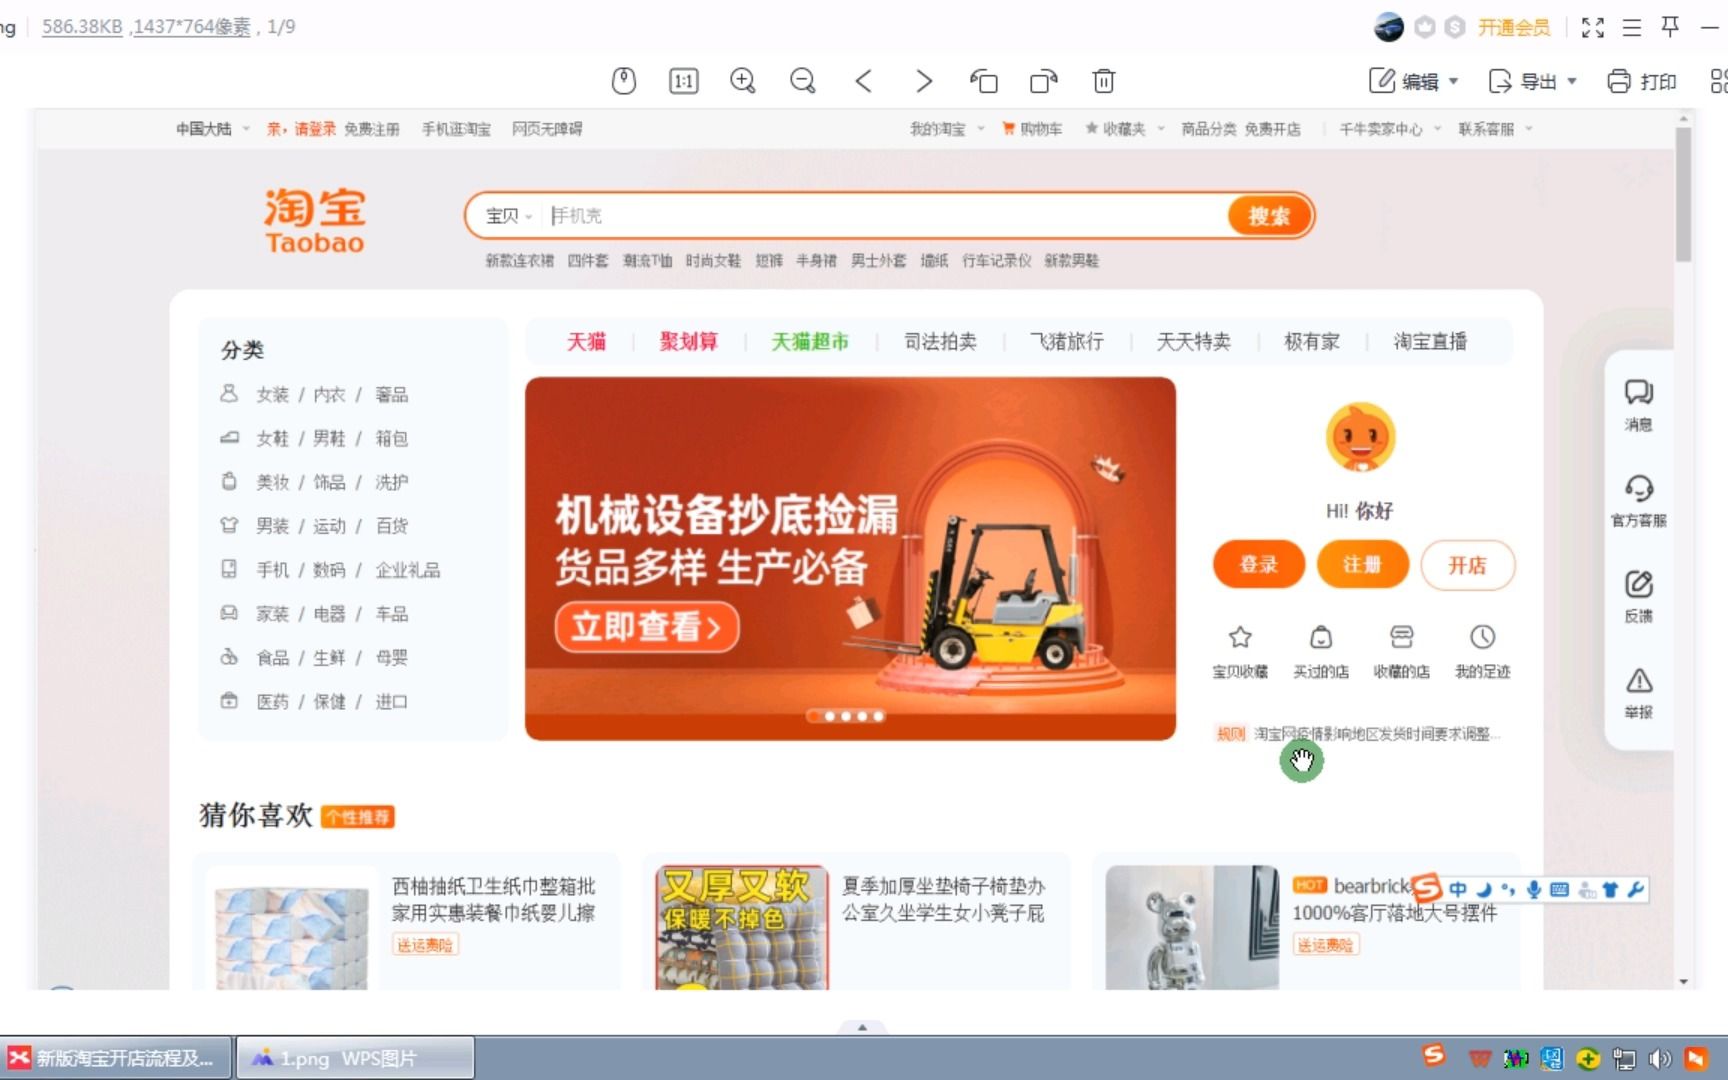The image size is (1728, 1080).
Task: Click the 586.38KB file size text
Action: pos(82,27)
